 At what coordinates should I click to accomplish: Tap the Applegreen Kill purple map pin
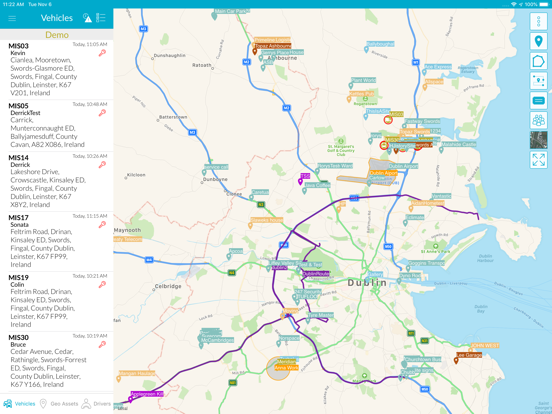pos(130,399)
